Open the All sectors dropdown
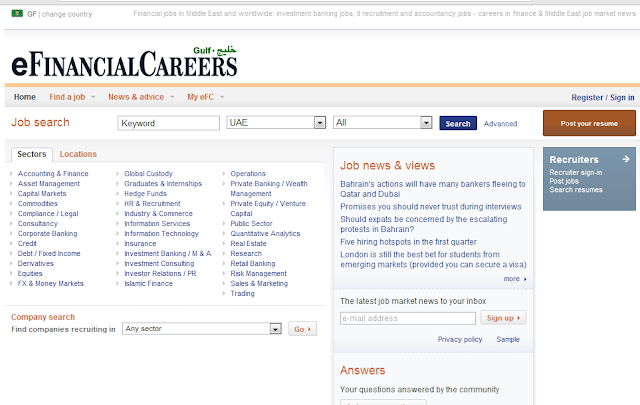This screenshot has height=405, width=640. click(382, 122)
